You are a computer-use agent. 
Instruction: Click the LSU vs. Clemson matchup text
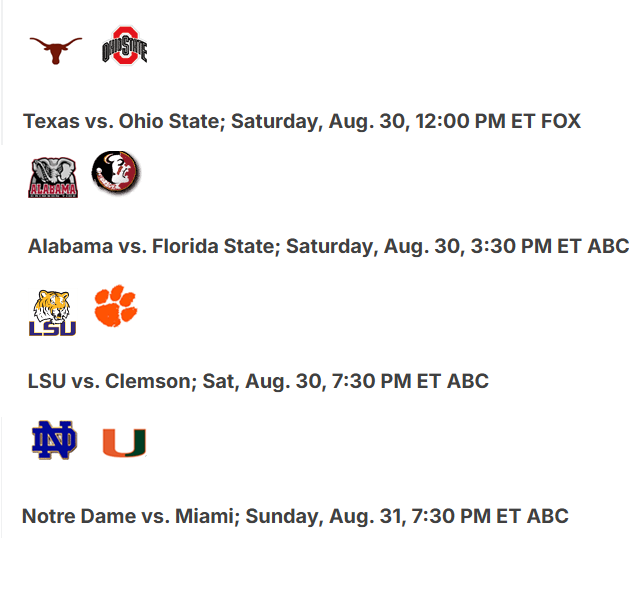109,381
